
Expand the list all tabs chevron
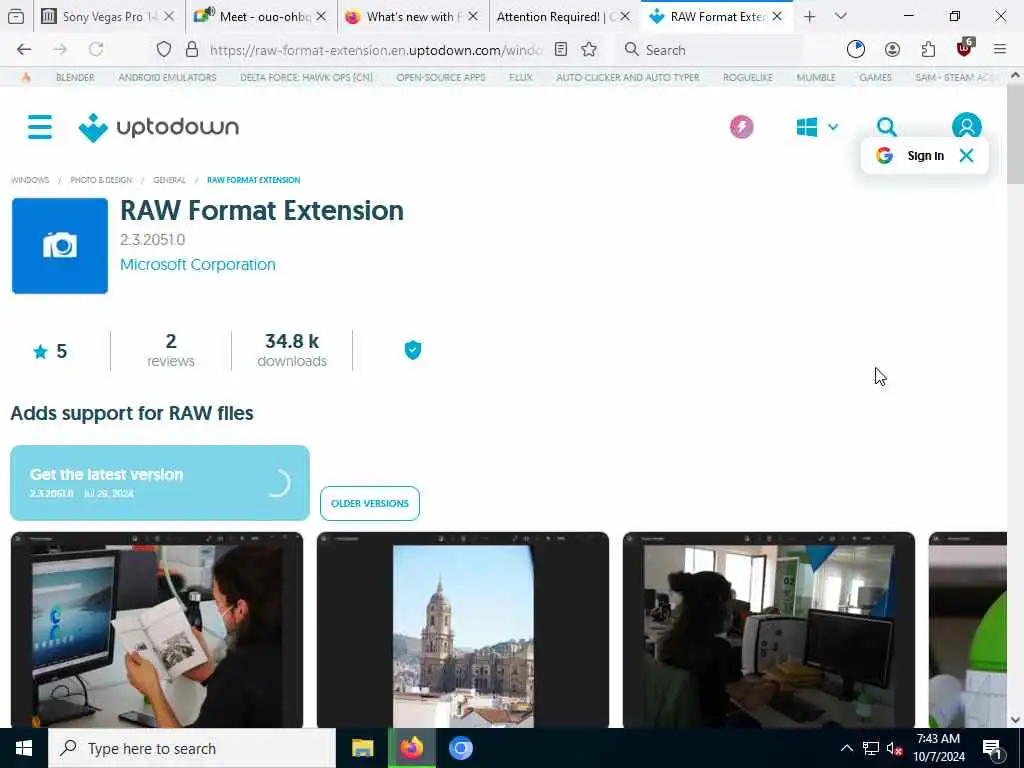pos(841,16)
